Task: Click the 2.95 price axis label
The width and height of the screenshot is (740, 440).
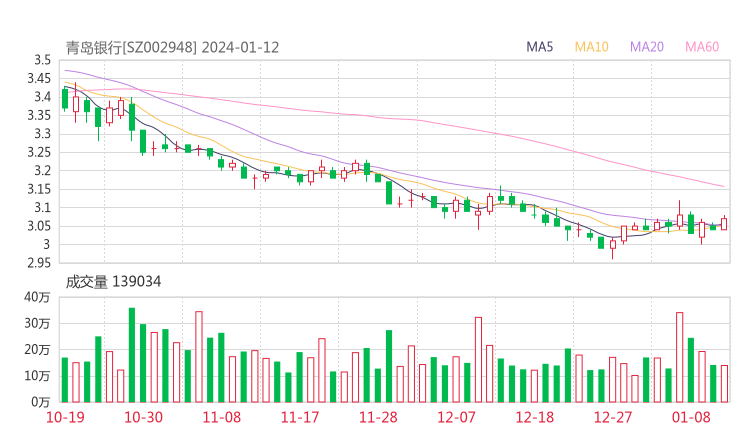Action: pyautogui.click(x=39, y=263)
